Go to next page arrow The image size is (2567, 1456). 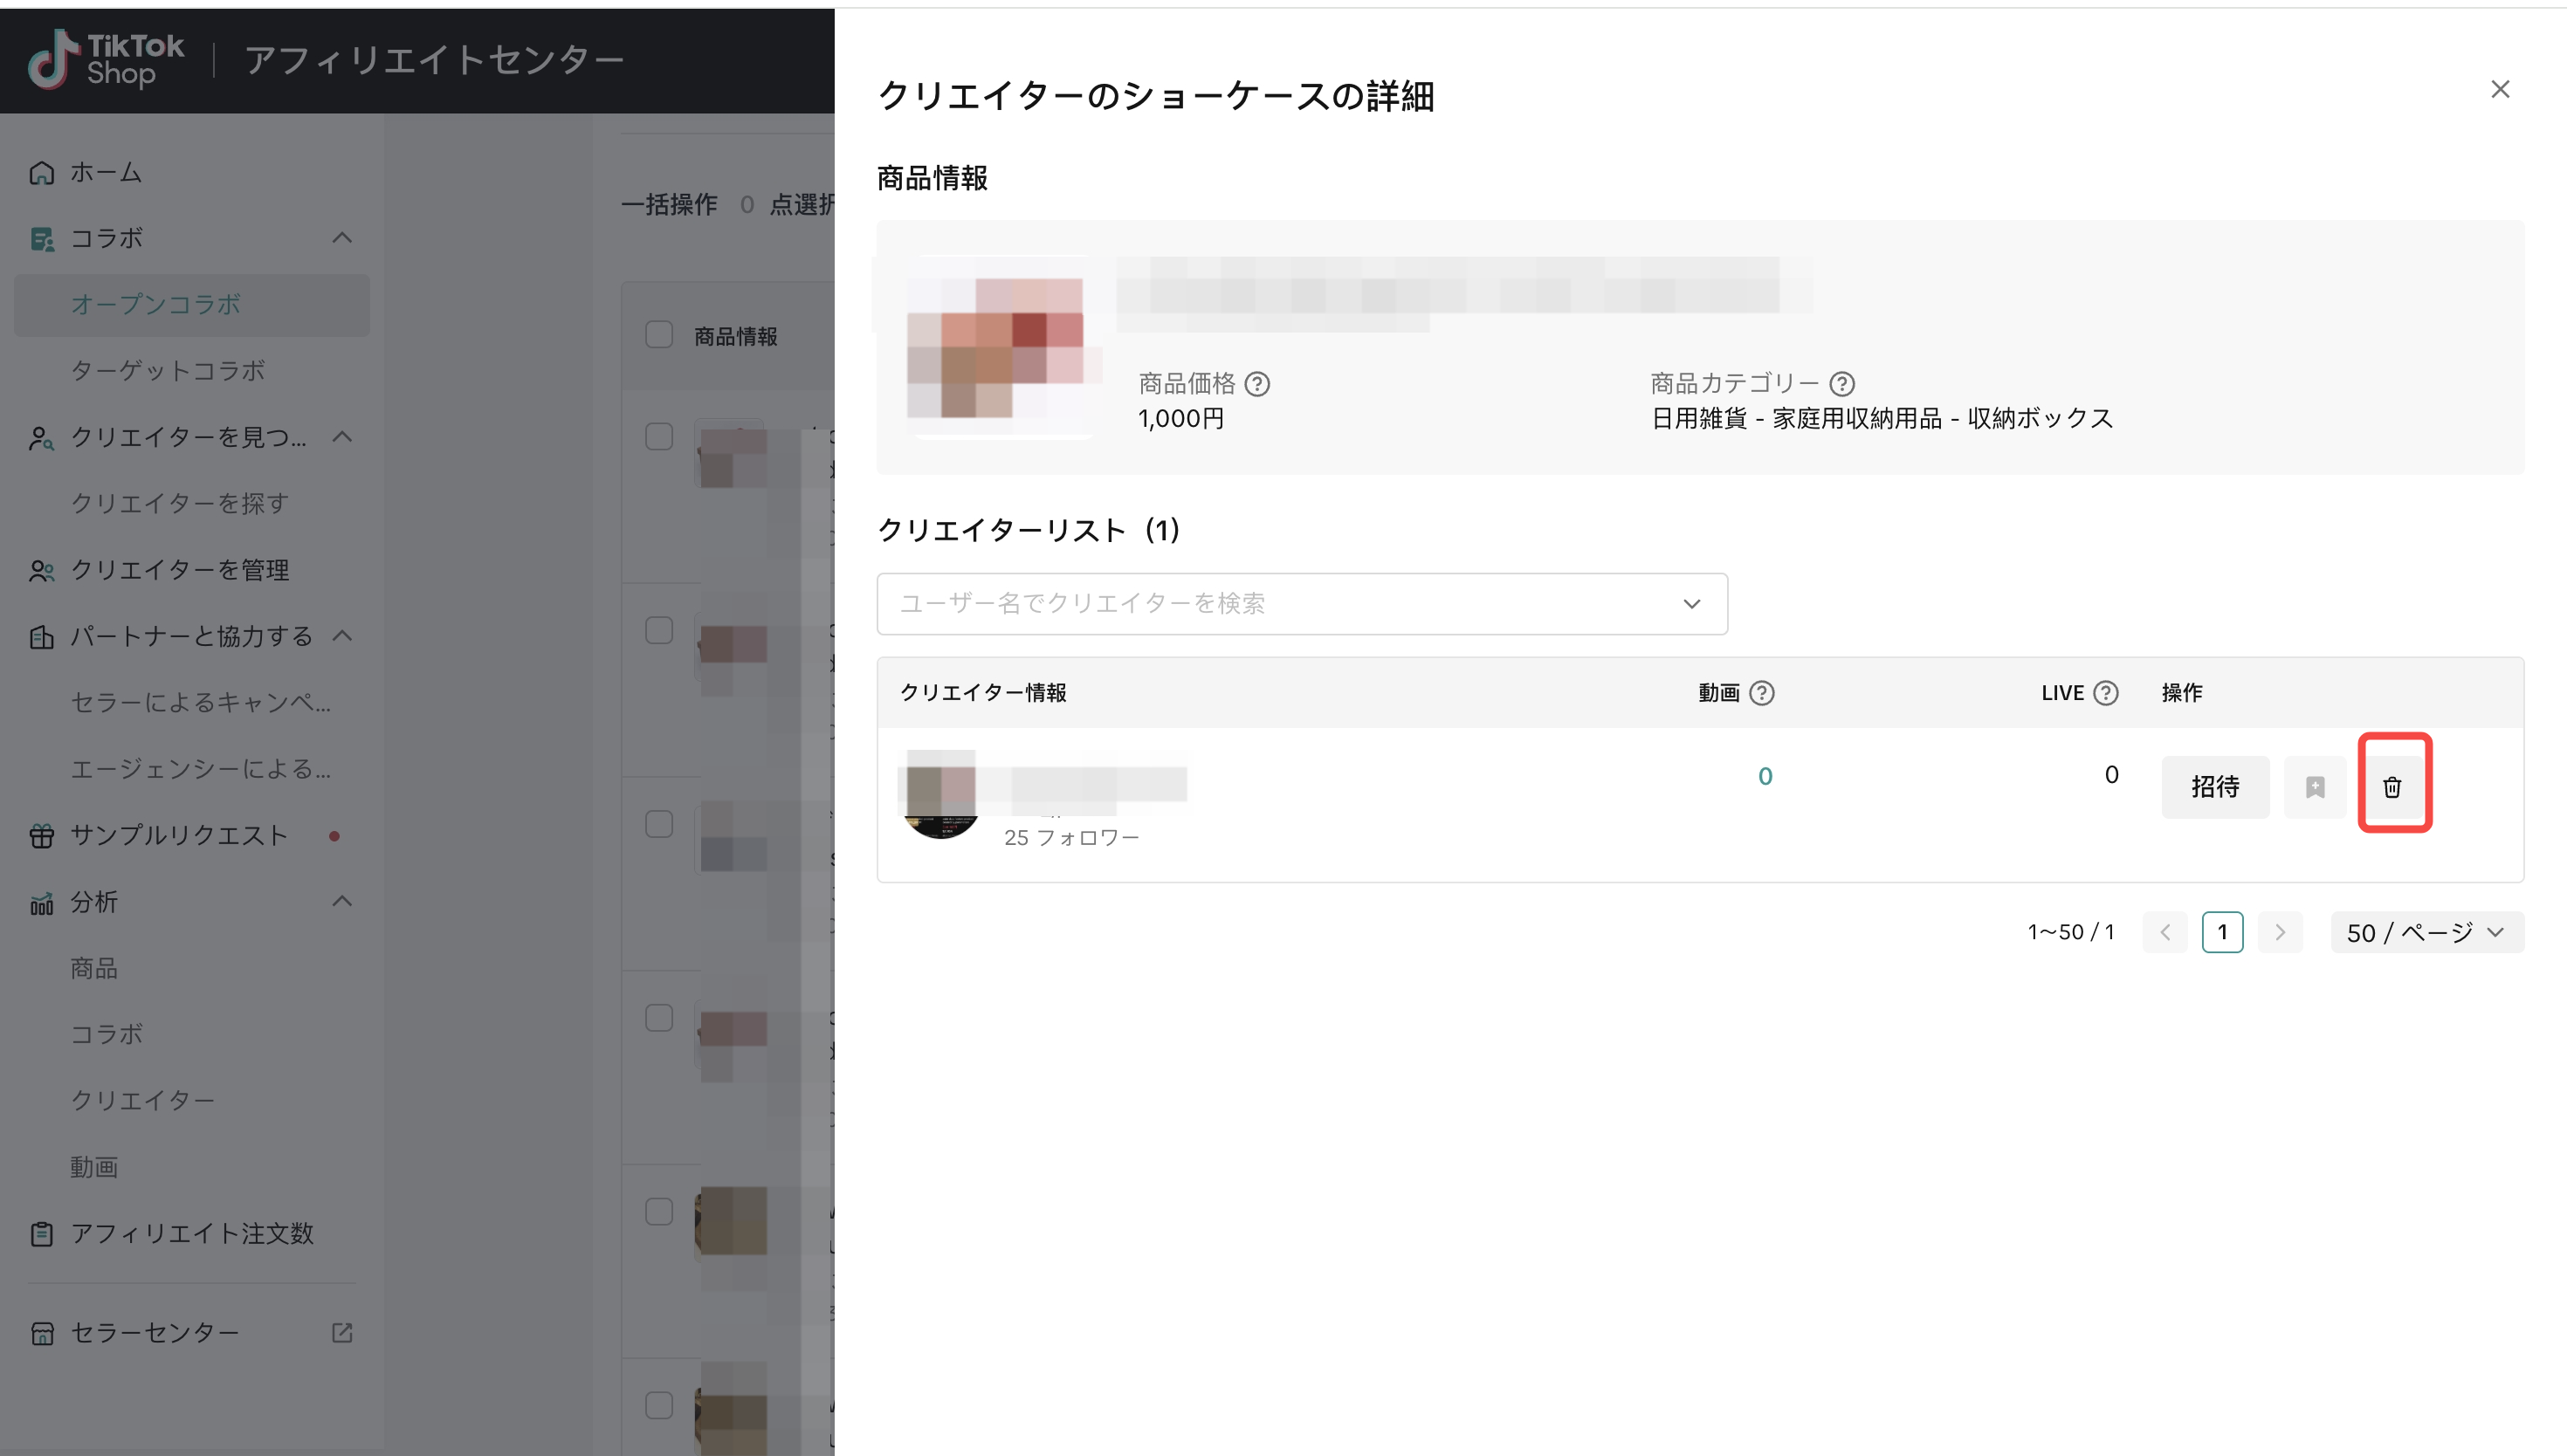click(2280, 932)
